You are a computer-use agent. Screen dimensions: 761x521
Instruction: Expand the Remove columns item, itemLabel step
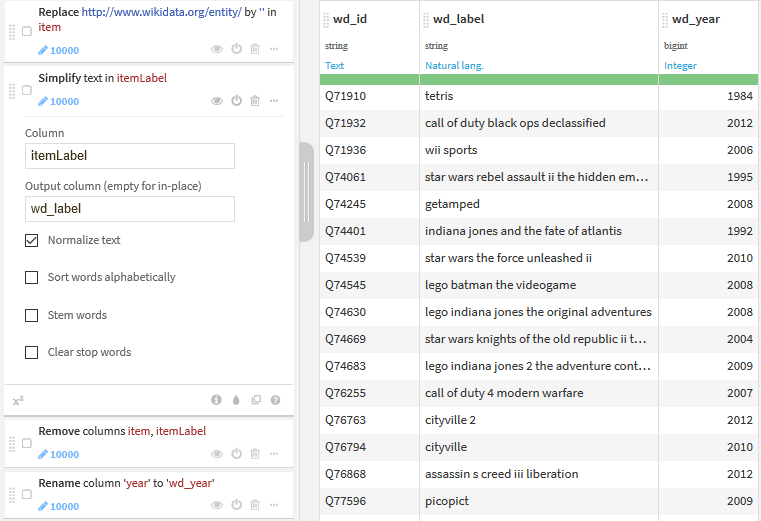[x=122, y=431]
